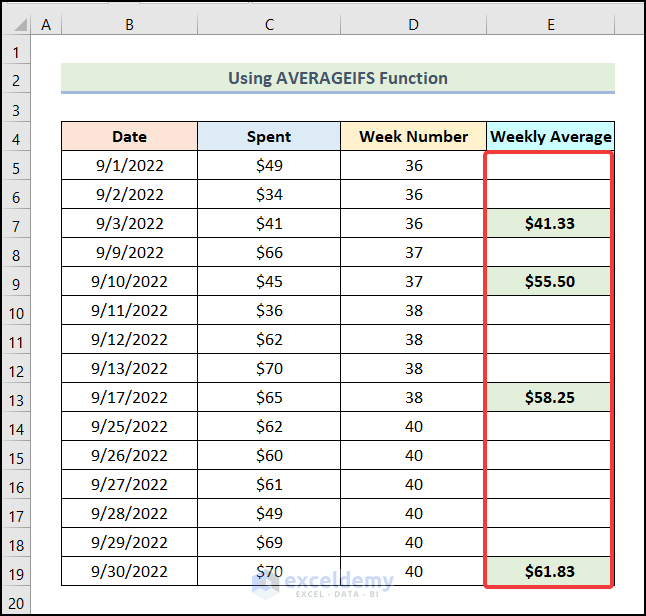Select the date cell 9/27/2022

129,484
